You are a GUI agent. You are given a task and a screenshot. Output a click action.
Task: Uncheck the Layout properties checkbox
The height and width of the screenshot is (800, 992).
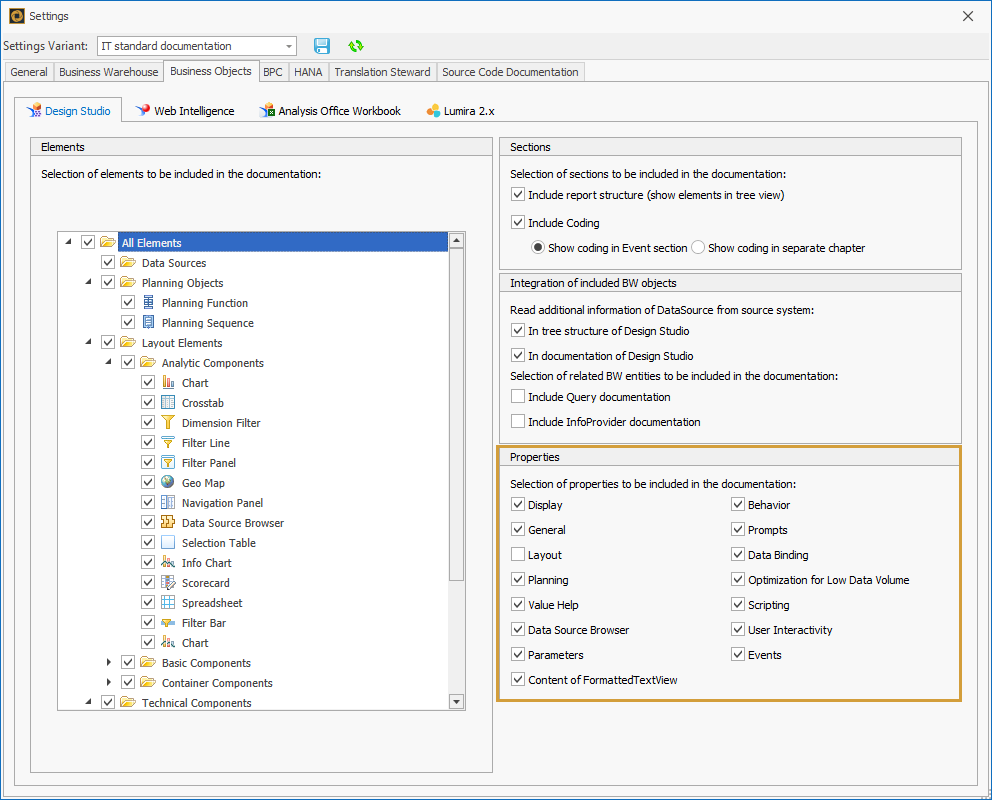[x=517, y=554]
